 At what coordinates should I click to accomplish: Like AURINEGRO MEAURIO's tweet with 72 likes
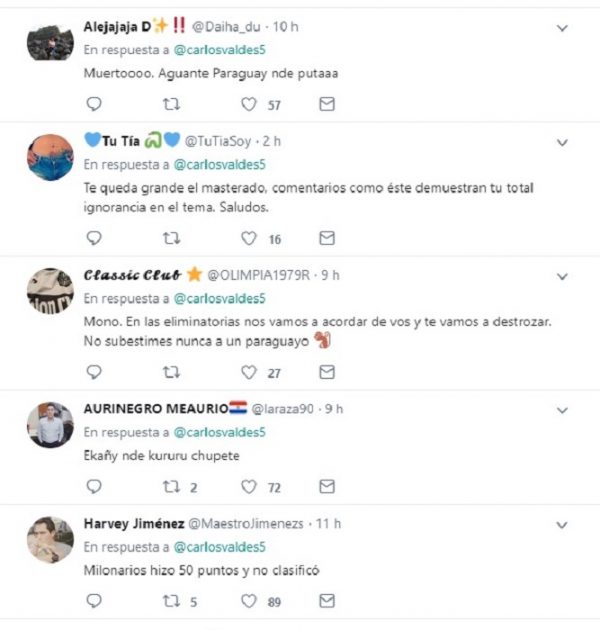point(249,487)
